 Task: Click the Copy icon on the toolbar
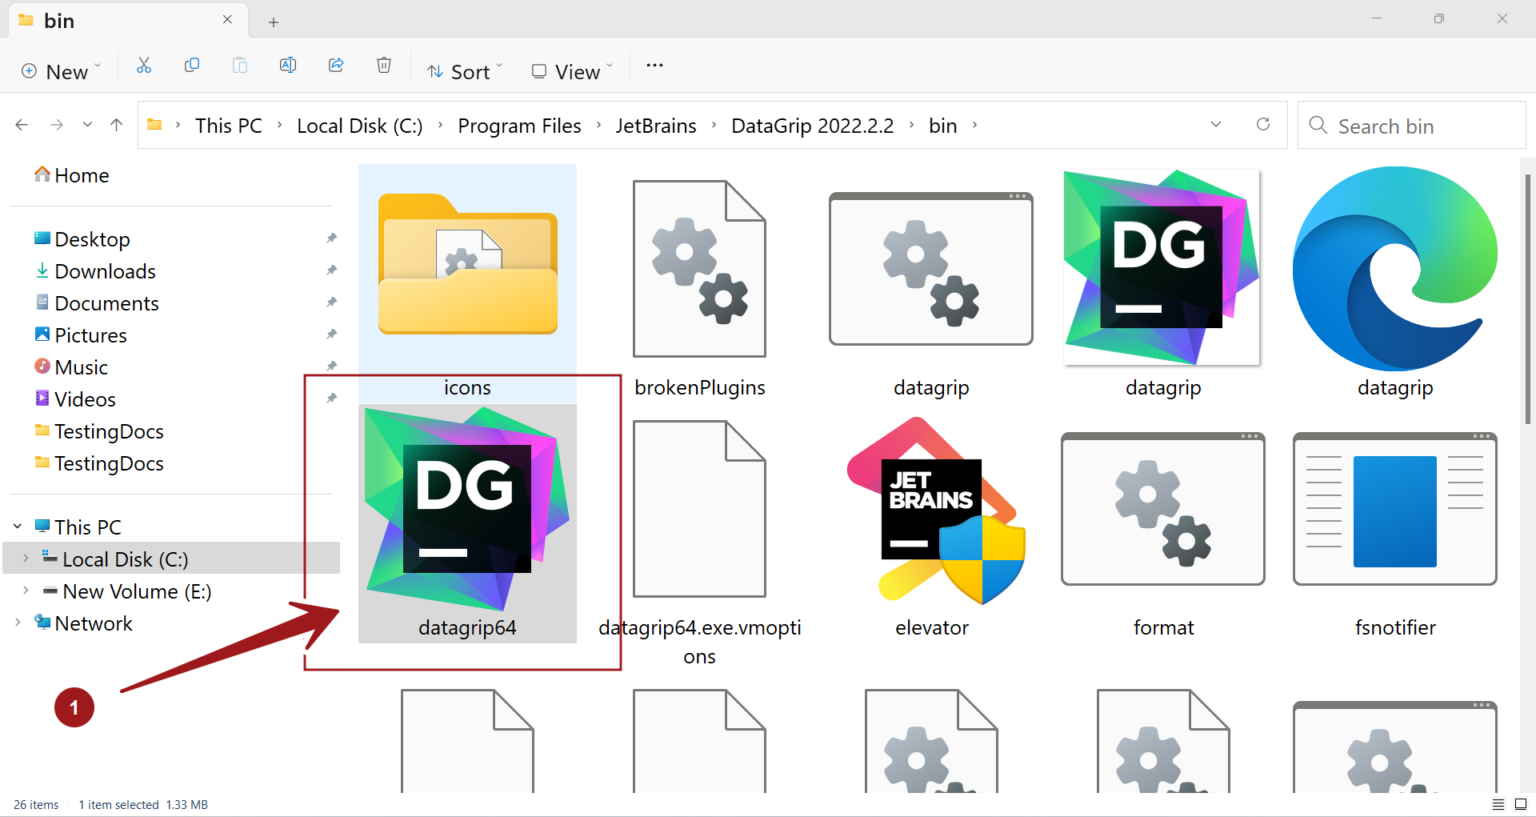pos(192,64)
